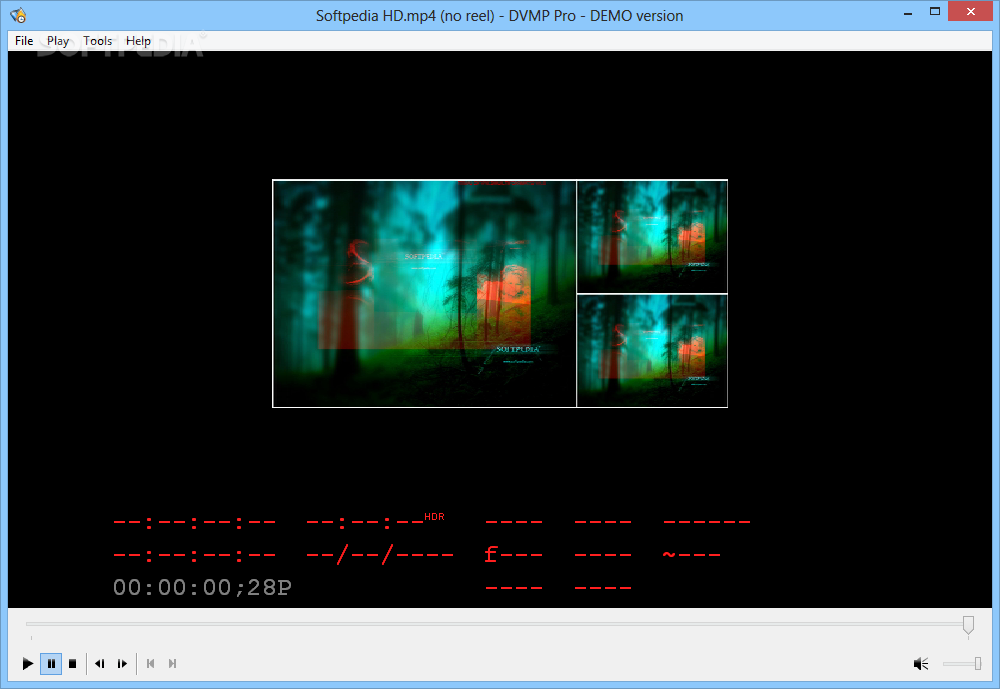Viewport: 1000px width, 689px height.
Task: Click the red date readout --/--/----
Action: [x=380, y=554]
